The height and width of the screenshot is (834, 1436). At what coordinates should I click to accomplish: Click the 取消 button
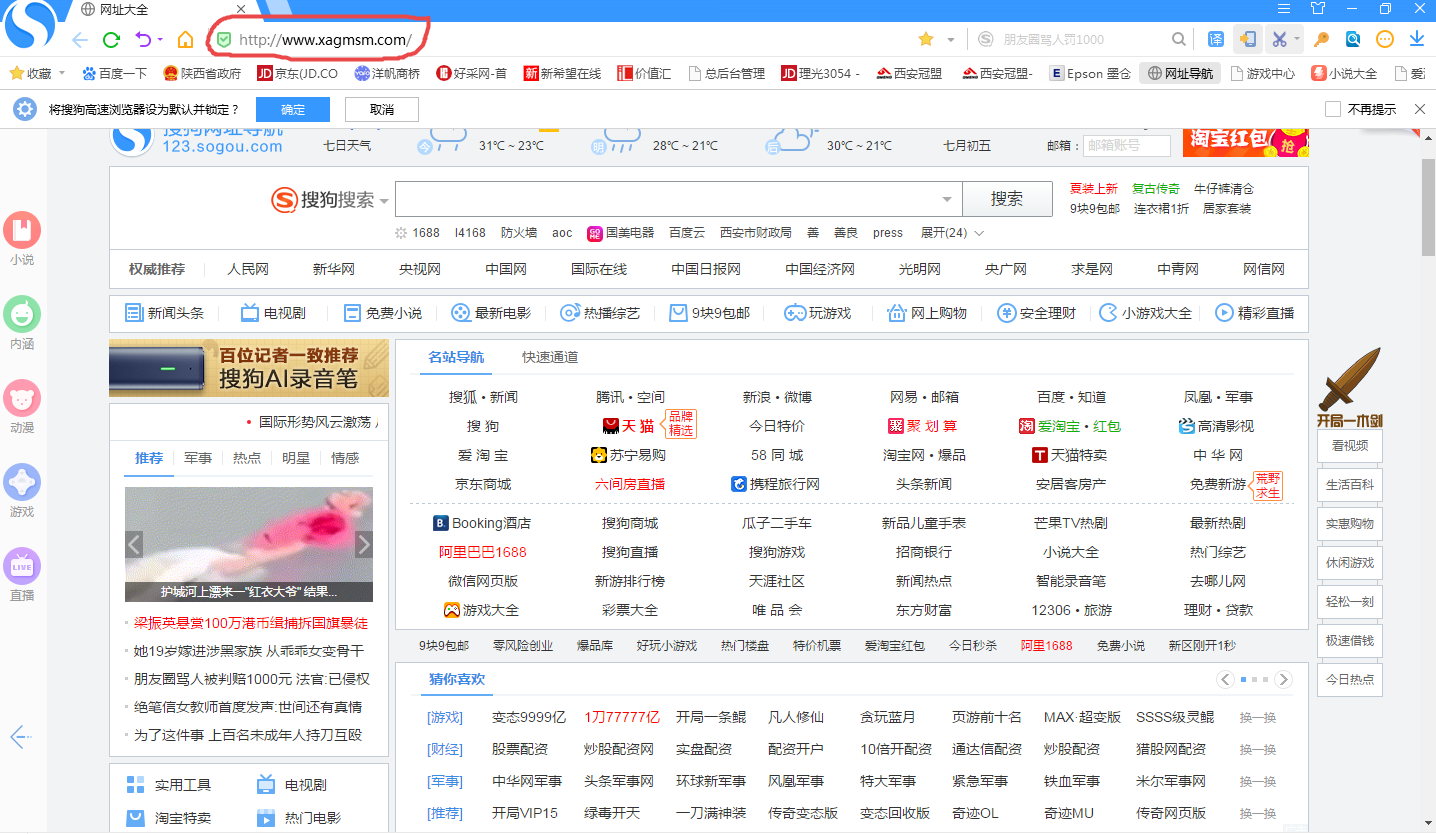click(382, 109)
